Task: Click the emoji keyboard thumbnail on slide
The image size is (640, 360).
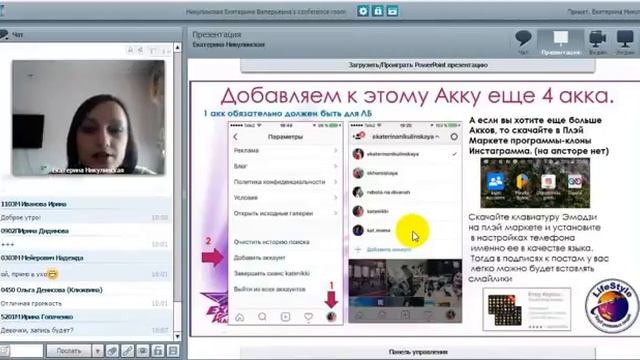Action: pos(527,309)
